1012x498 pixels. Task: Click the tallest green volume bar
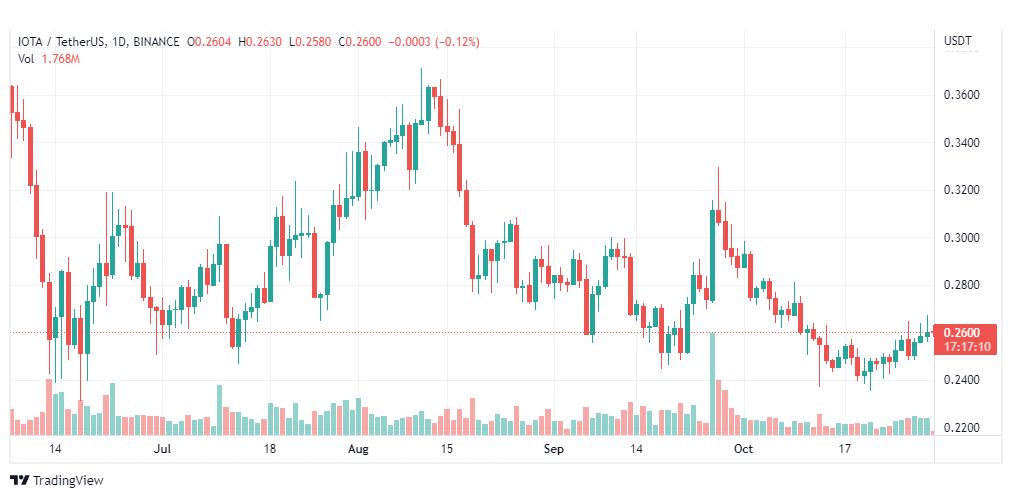pyautogui.click(x=712, y=384)
